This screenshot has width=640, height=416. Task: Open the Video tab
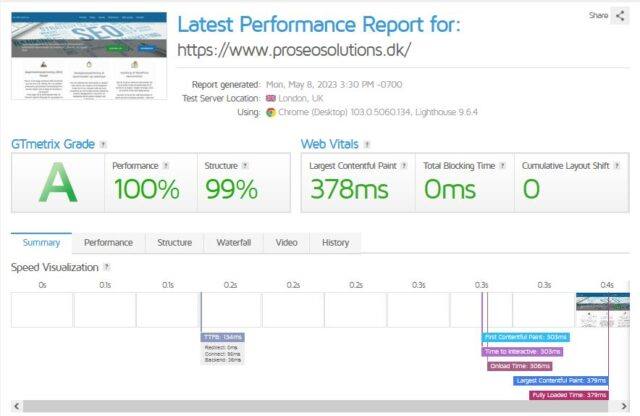pyautogui.click(x=287, y=243)
